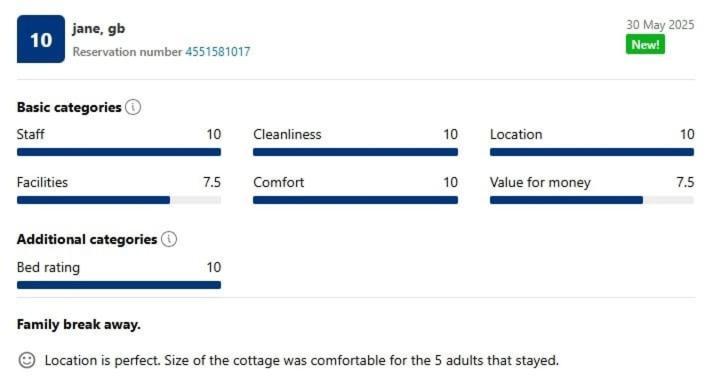
Task: Click the green New! badge
Action: (645, 45)
